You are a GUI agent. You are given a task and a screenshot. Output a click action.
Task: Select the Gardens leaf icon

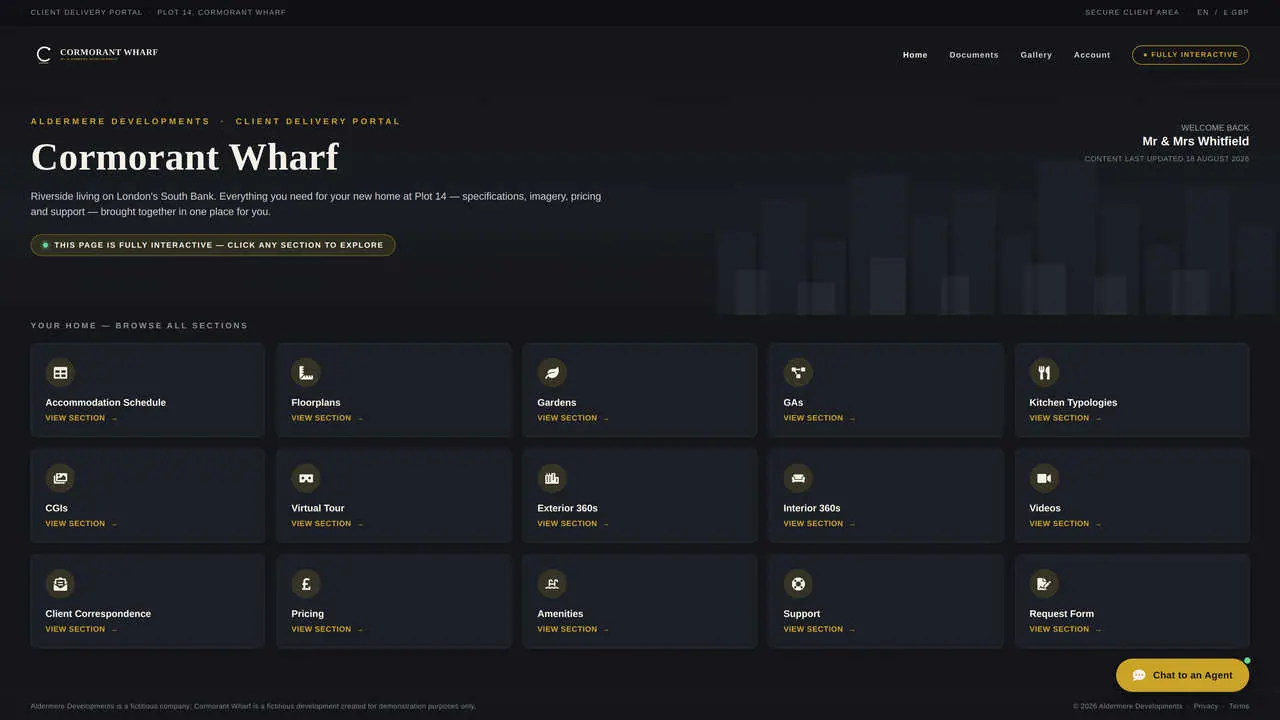pyautogui.click(x=552, y=373)
